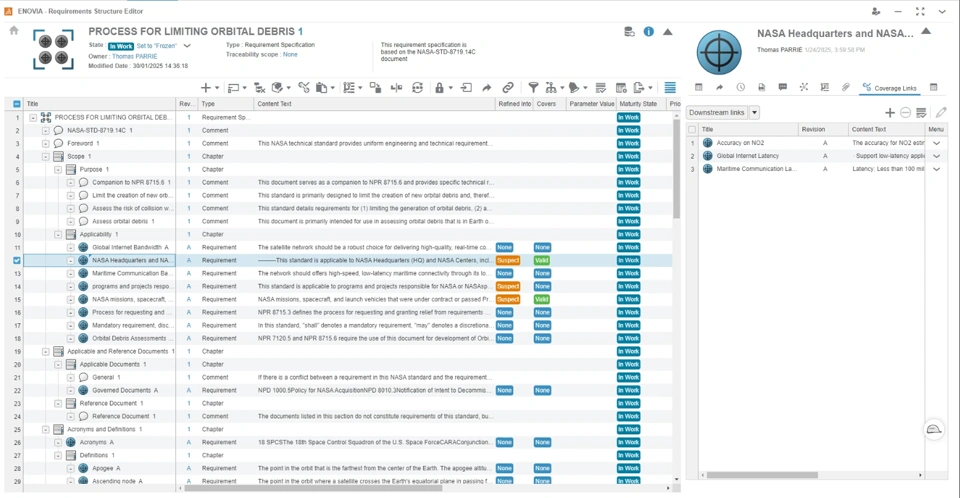Collapse the side panel header triangle
This screenshot has height=498, width=960.
click(x=926, y=31)
